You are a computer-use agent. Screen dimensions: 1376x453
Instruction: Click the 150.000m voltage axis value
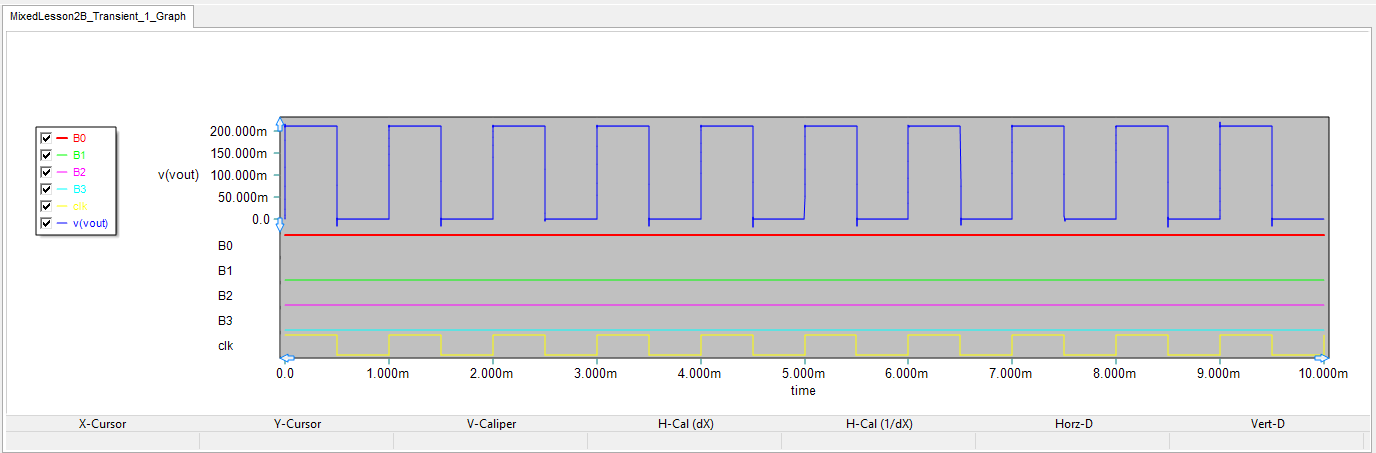238,153
